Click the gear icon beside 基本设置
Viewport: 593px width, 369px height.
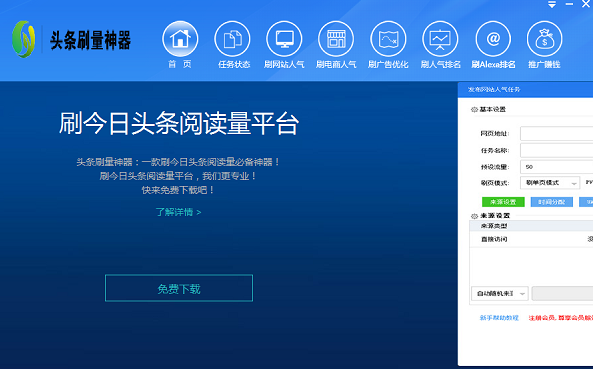[x=474, y=110]
